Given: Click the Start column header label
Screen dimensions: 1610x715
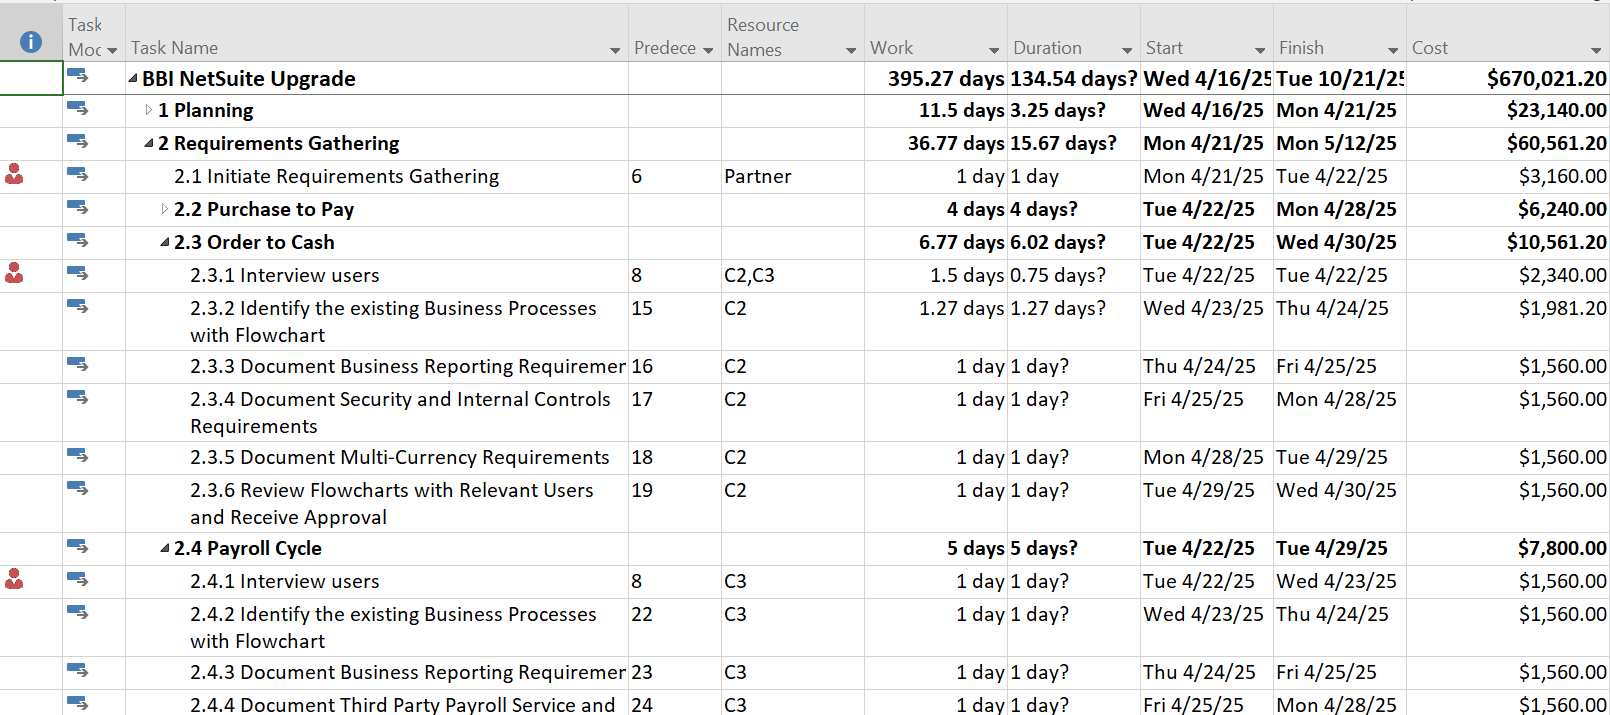Looking at the screenshot, I should [x=1164, y=48].
